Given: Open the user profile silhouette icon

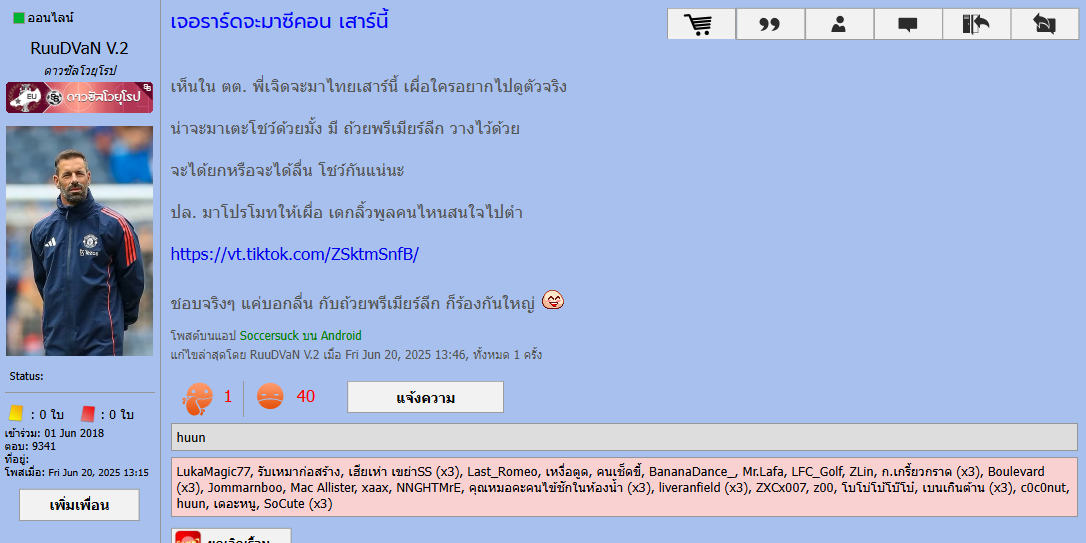Looking at the screenshot, I should pyautogui.click(x=839, y=24).
